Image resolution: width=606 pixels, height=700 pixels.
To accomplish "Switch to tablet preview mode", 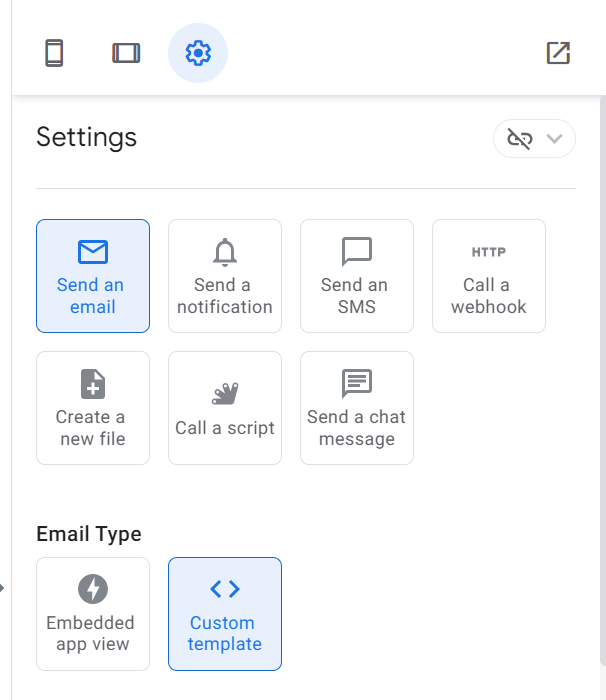I will point(126,53).
